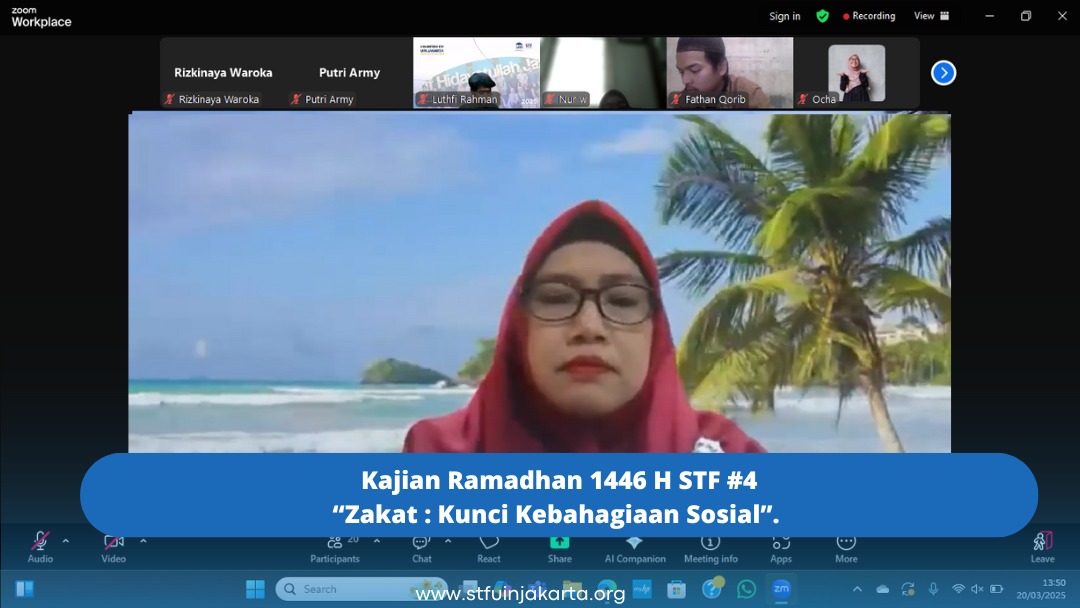Viewport: 1080px width, 608px height.
Task: Open the Apps panel
Action: [x=781, y=546]
